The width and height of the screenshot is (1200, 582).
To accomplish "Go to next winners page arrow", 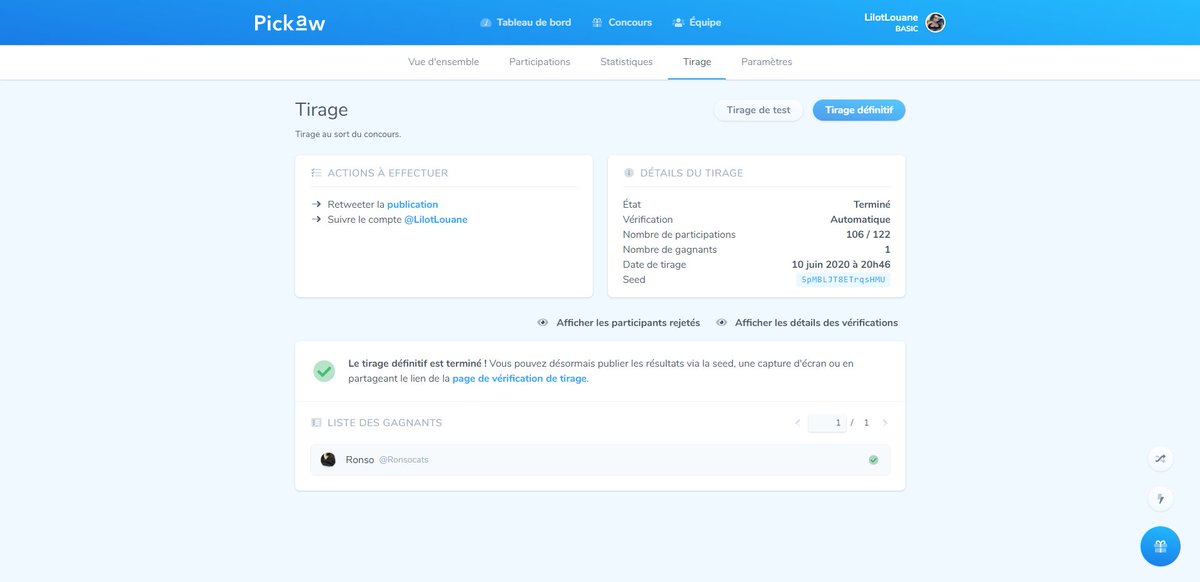I will (885, 423).
